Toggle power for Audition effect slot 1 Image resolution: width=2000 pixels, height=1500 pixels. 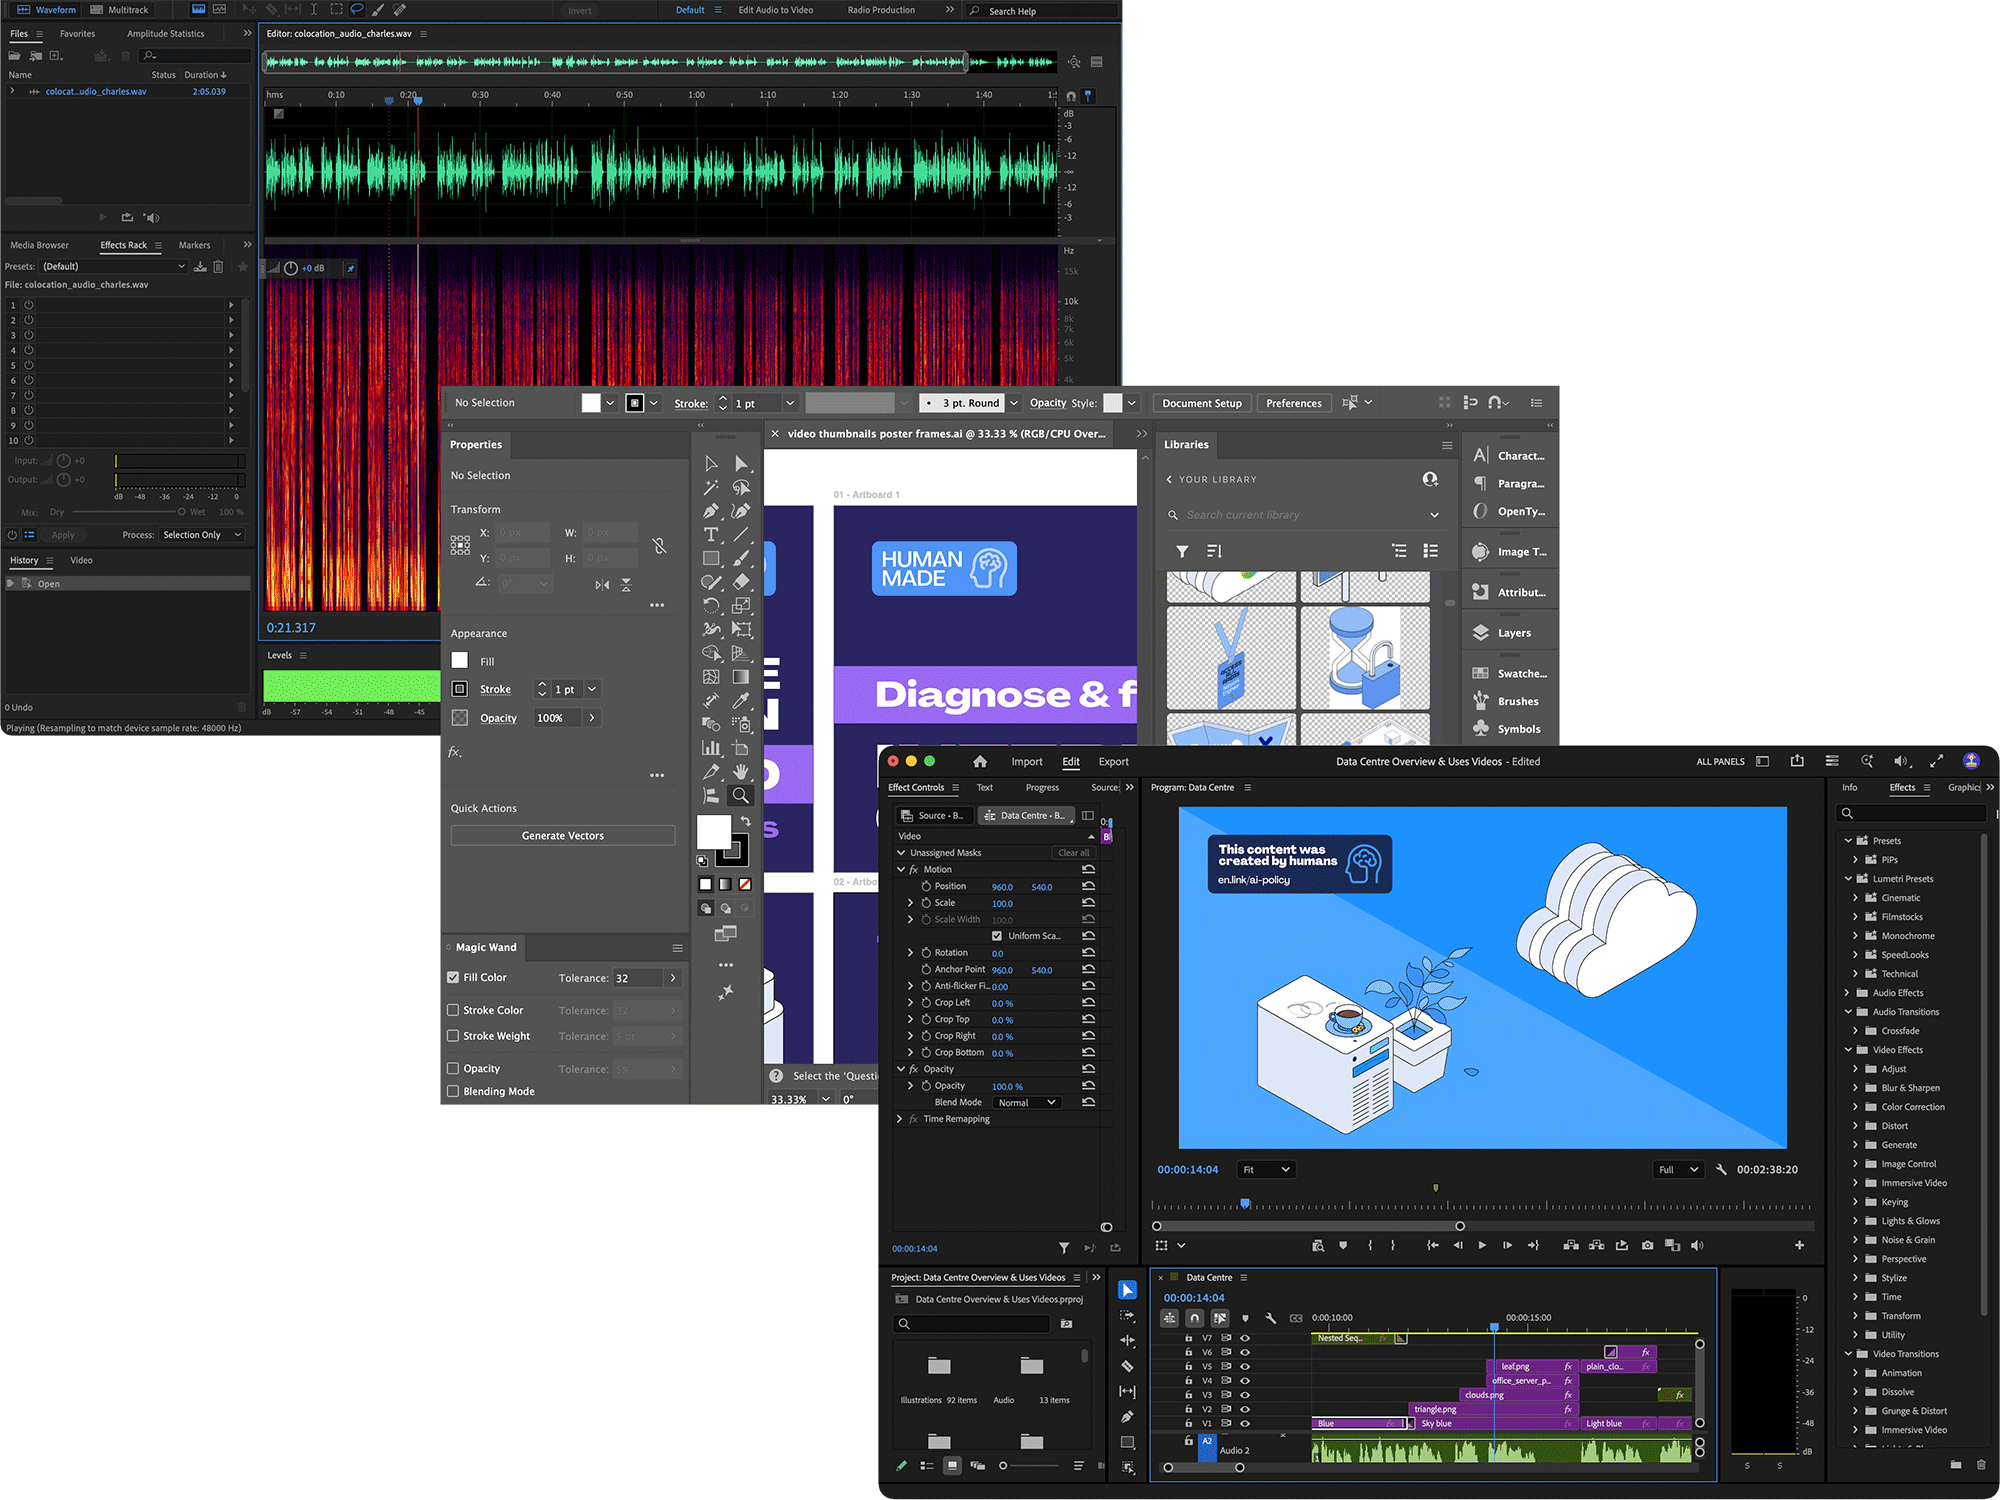(x=29, y=305)
